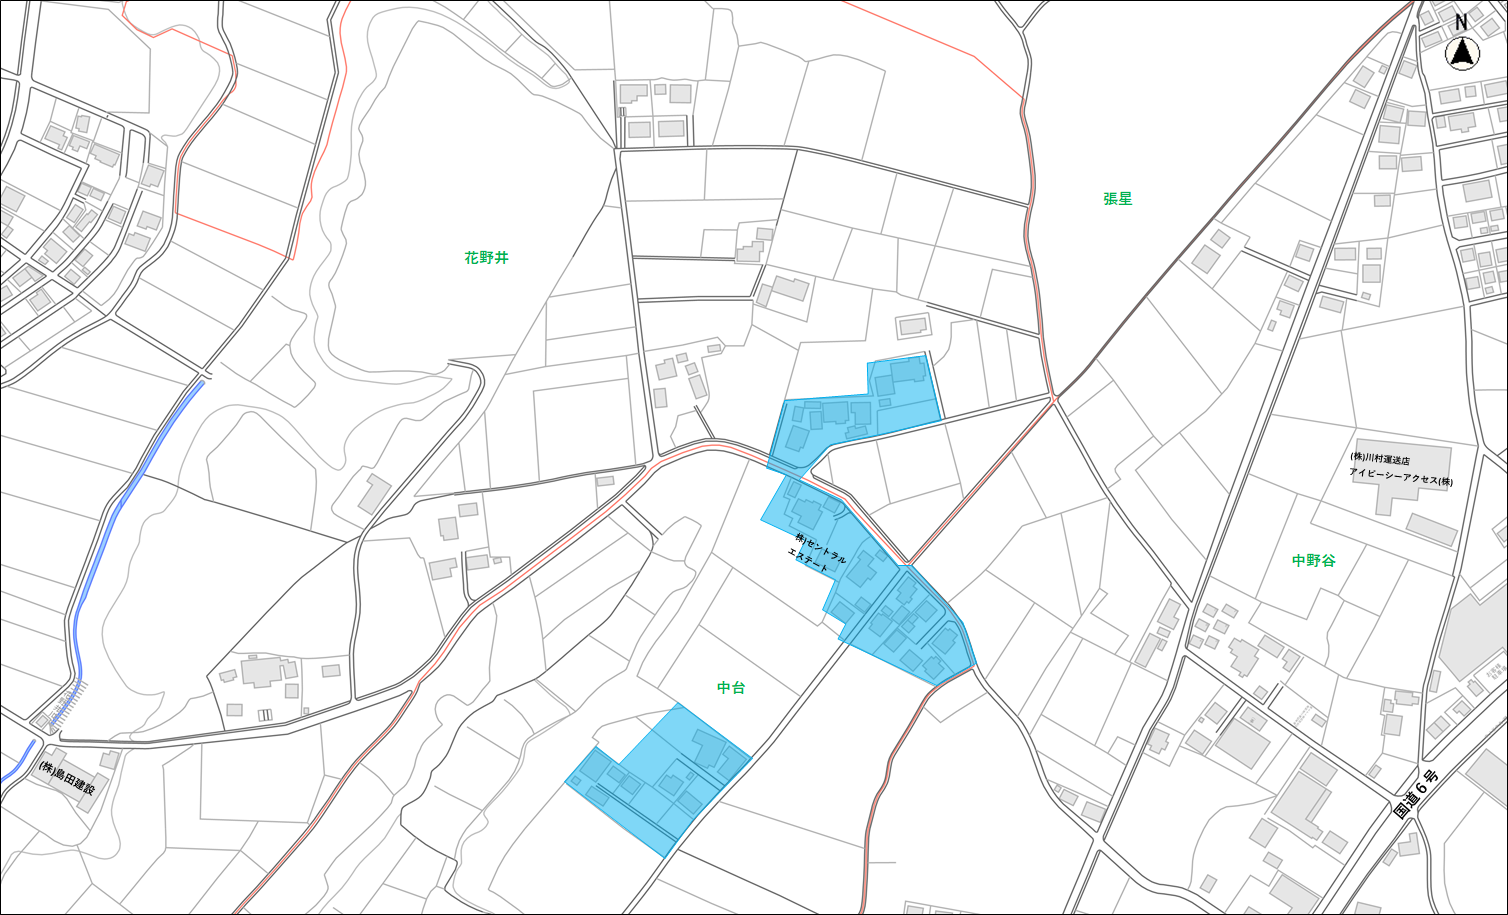Select the northernmost blue highlighted parcel
This screenshot has width=1508, height=915.
coord(855,414)
